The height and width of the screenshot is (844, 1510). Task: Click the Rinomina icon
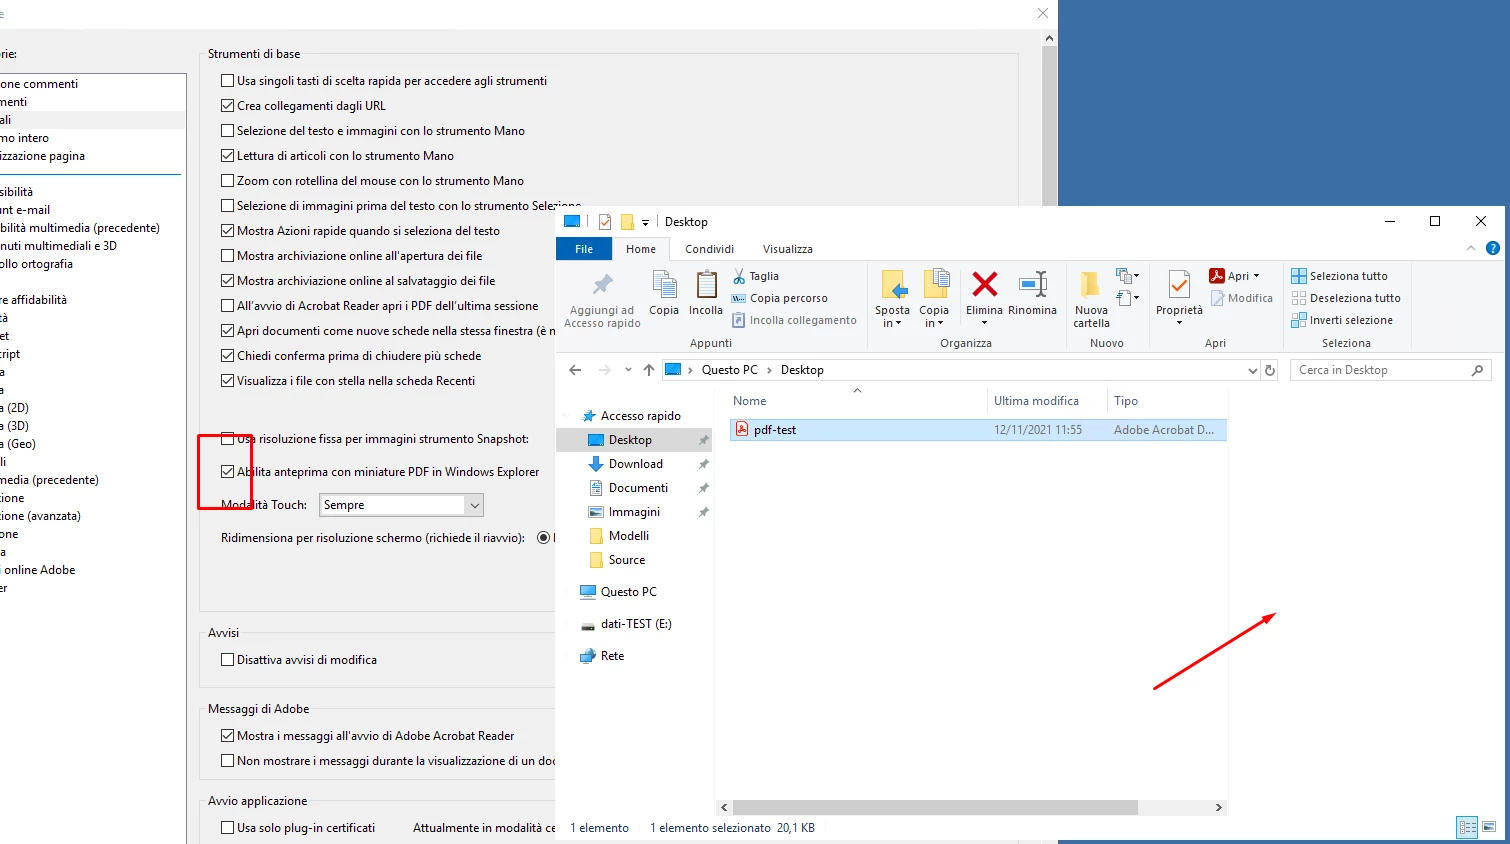pos(1033,285)
